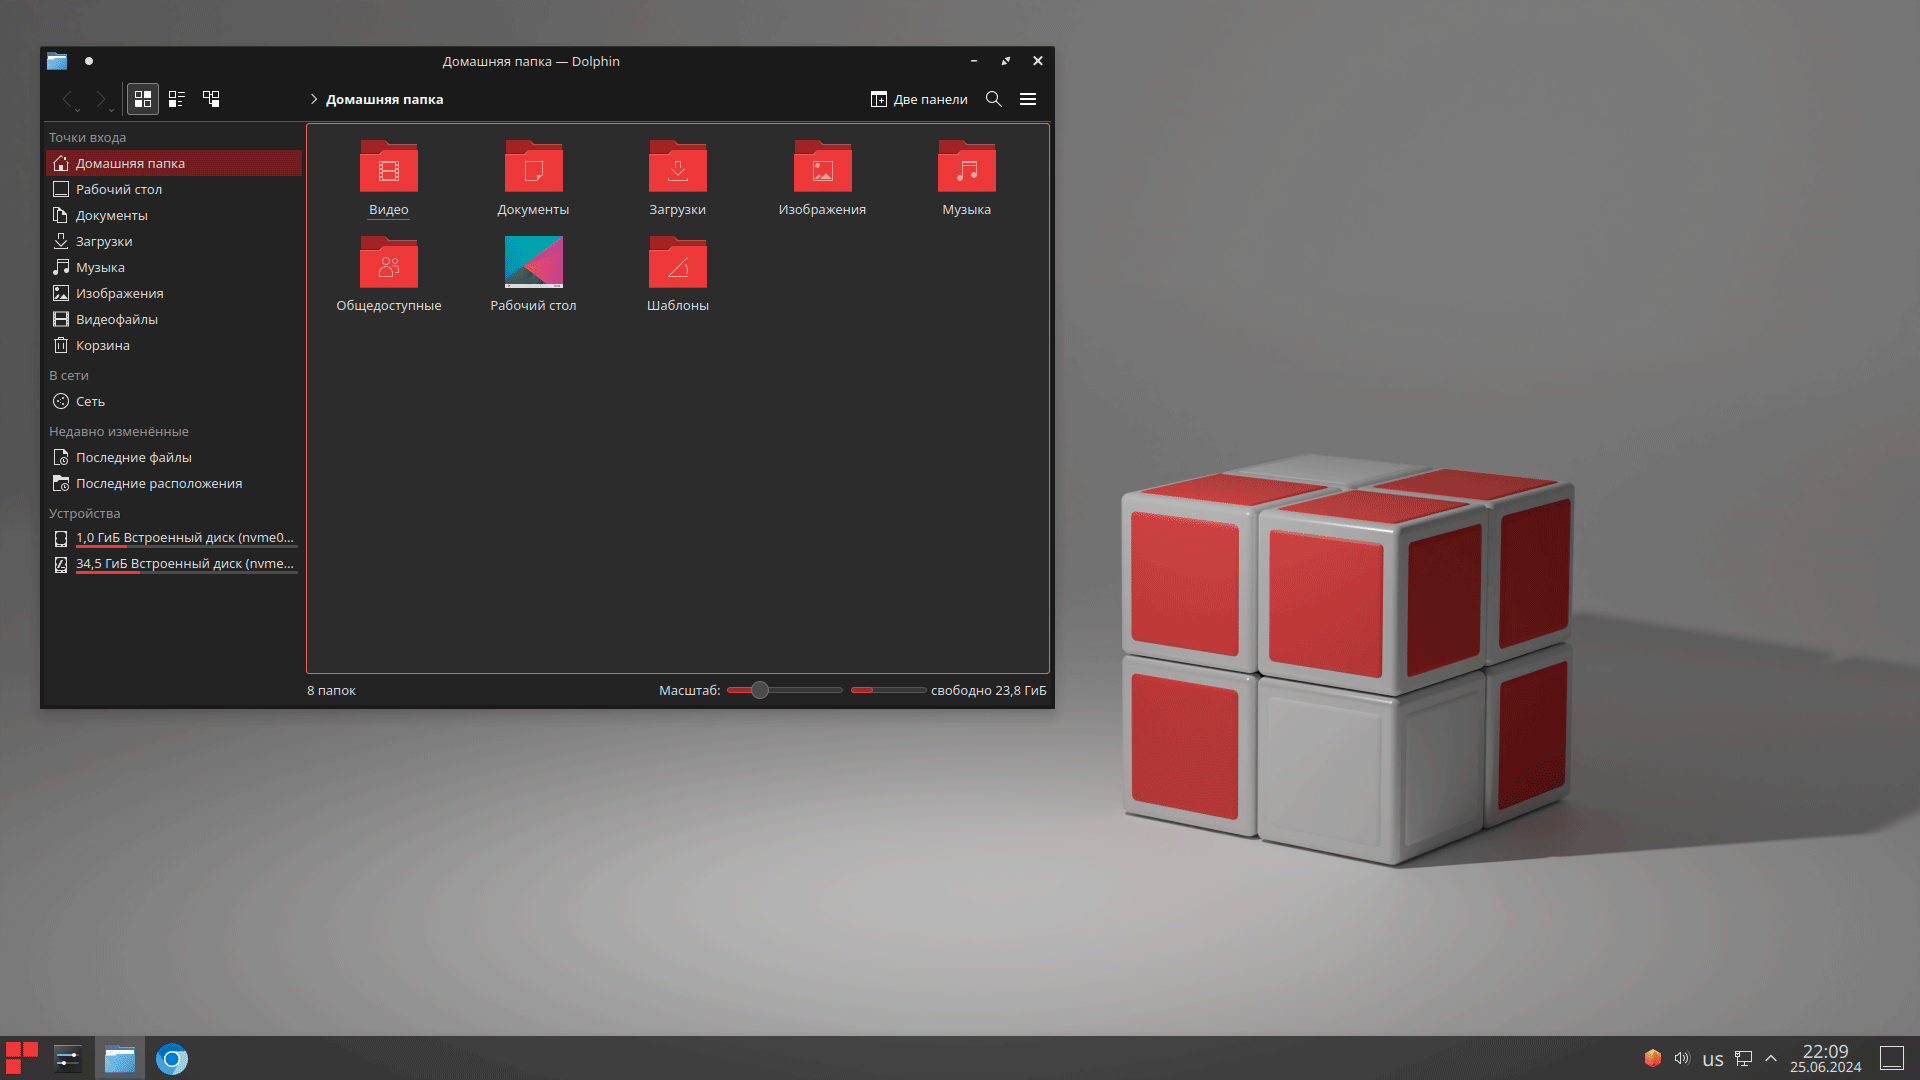Open the hamburger menu

[x=1028, y=99]
